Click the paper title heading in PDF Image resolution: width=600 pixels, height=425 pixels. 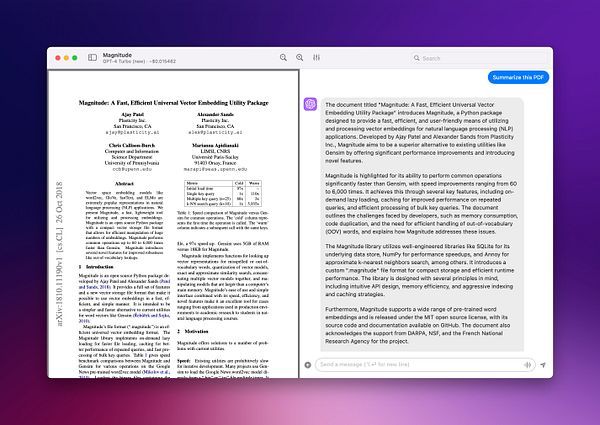pyautogui.click(x=173, y=103)
